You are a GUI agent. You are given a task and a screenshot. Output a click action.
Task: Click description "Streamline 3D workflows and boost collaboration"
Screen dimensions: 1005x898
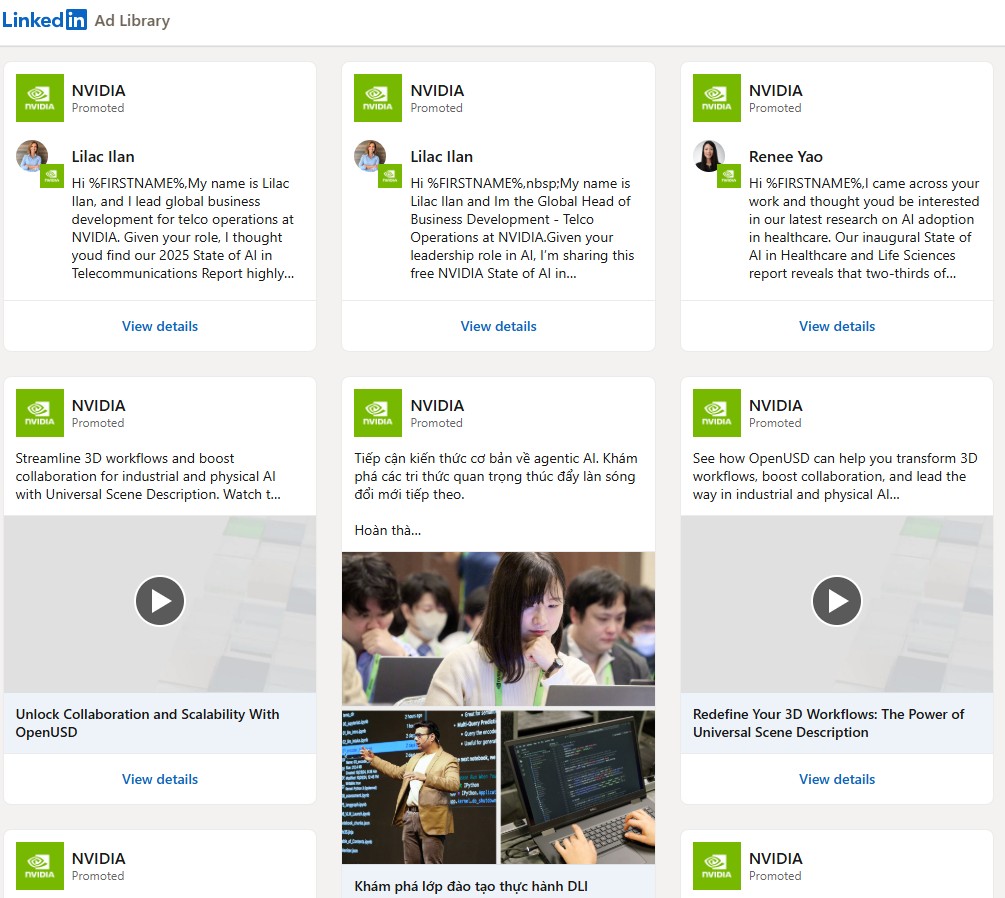click(x=148, y=476)
